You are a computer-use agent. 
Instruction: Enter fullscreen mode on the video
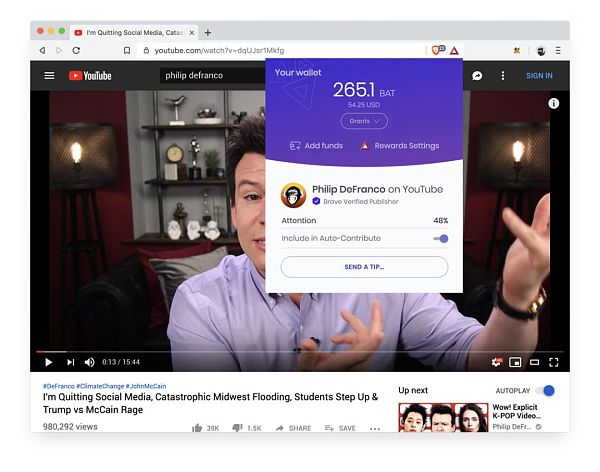554,362
